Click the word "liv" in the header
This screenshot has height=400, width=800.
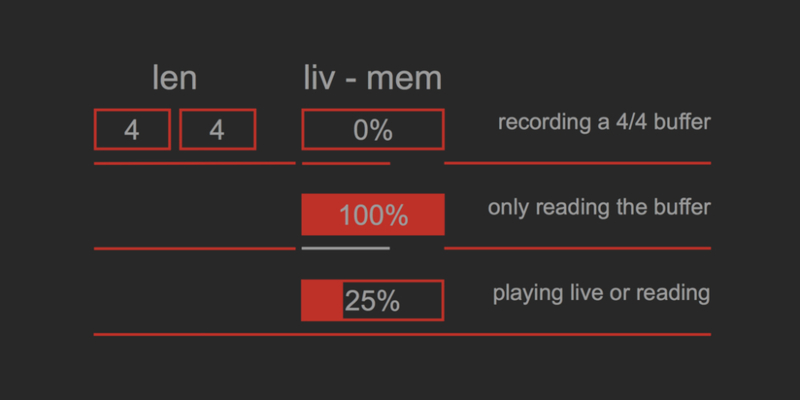tap(323, 78)
